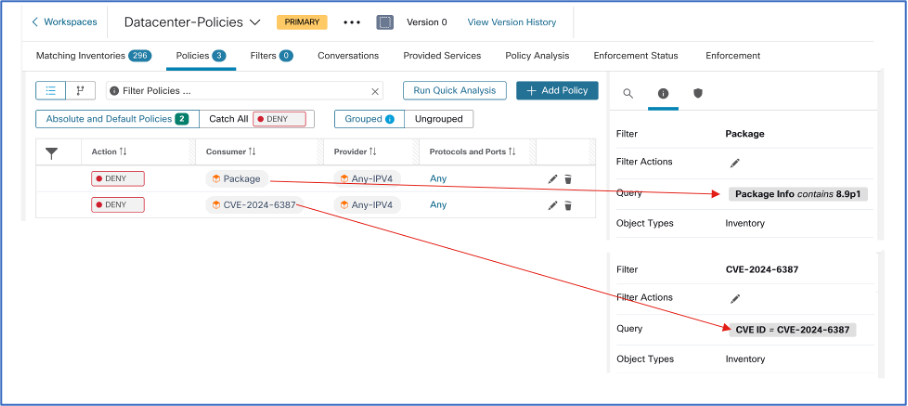This screenshot has width=908, height=406.
Task: Delete the CVE-2024-6387 policy row
Action: pyautogui.click(x=568, y=205)
